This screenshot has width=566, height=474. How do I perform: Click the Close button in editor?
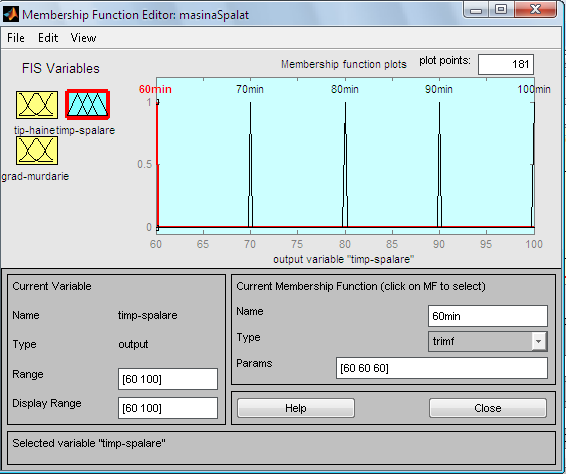pos(488,408)
